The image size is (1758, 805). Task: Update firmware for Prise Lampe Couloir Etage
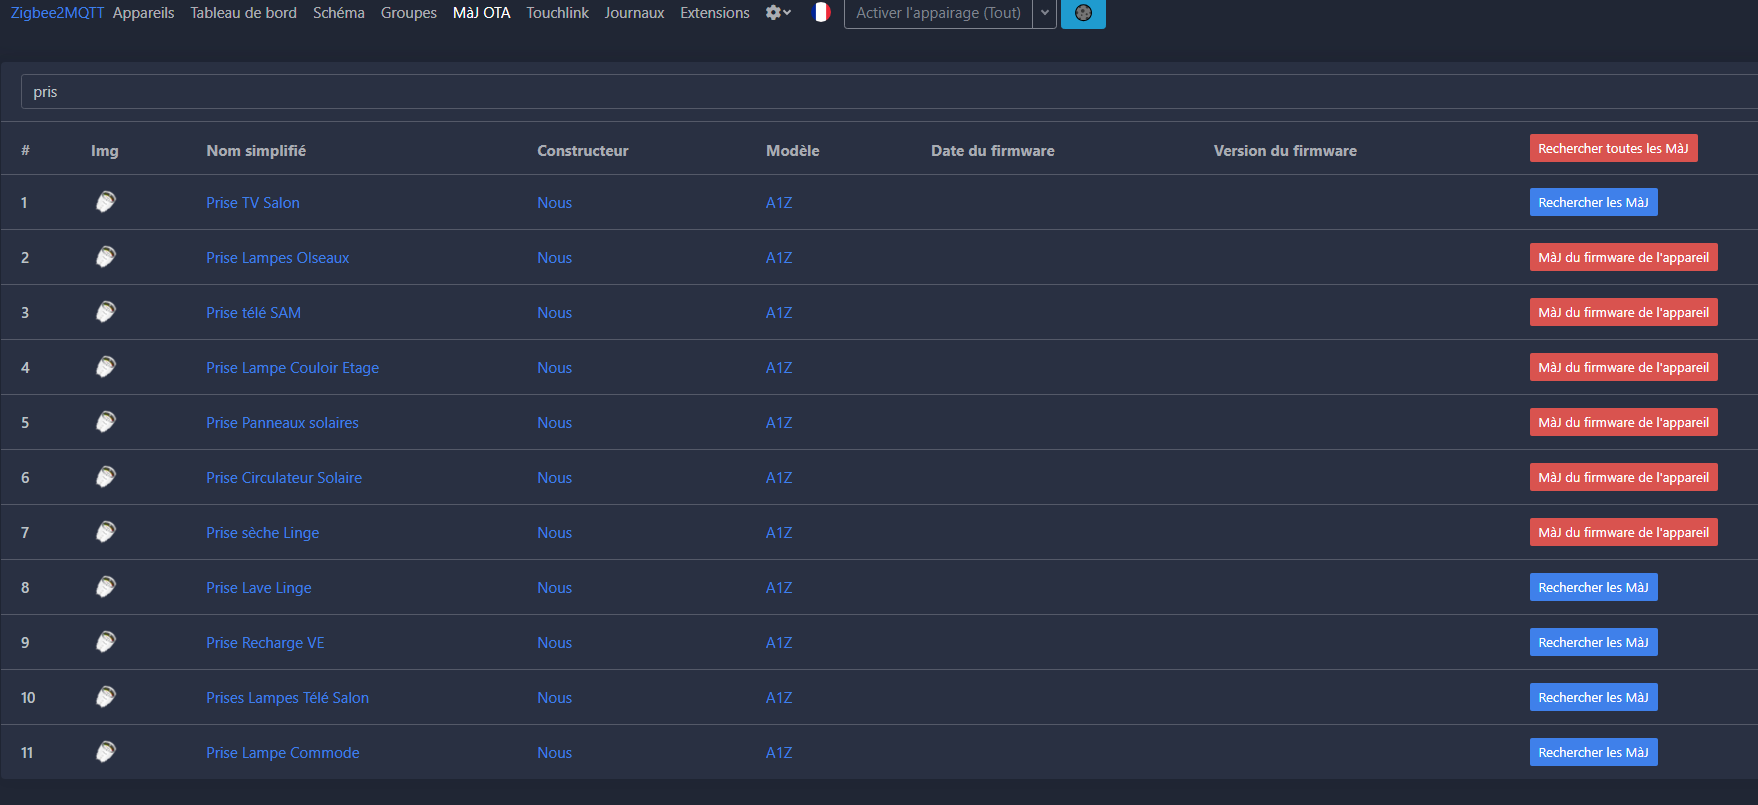pyautogui.click(x=1623, y=367)
